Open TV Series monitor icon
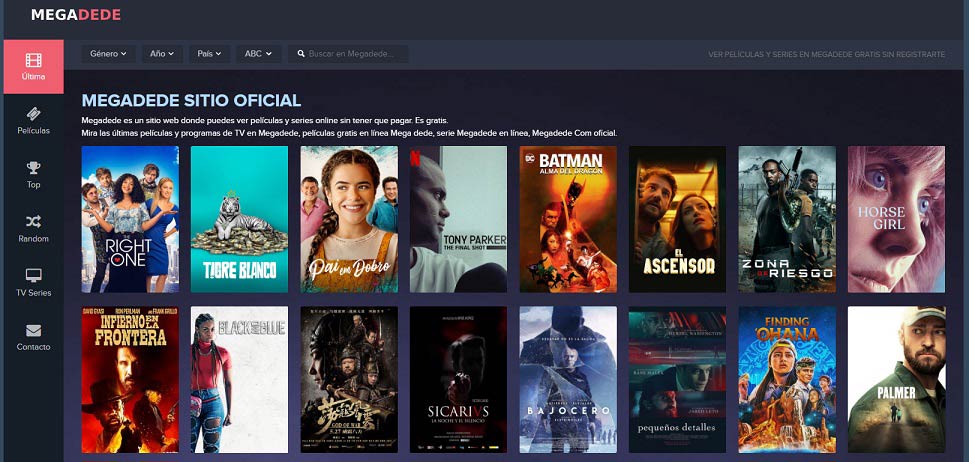Screen dimensions: 969x462 (33, 275)
